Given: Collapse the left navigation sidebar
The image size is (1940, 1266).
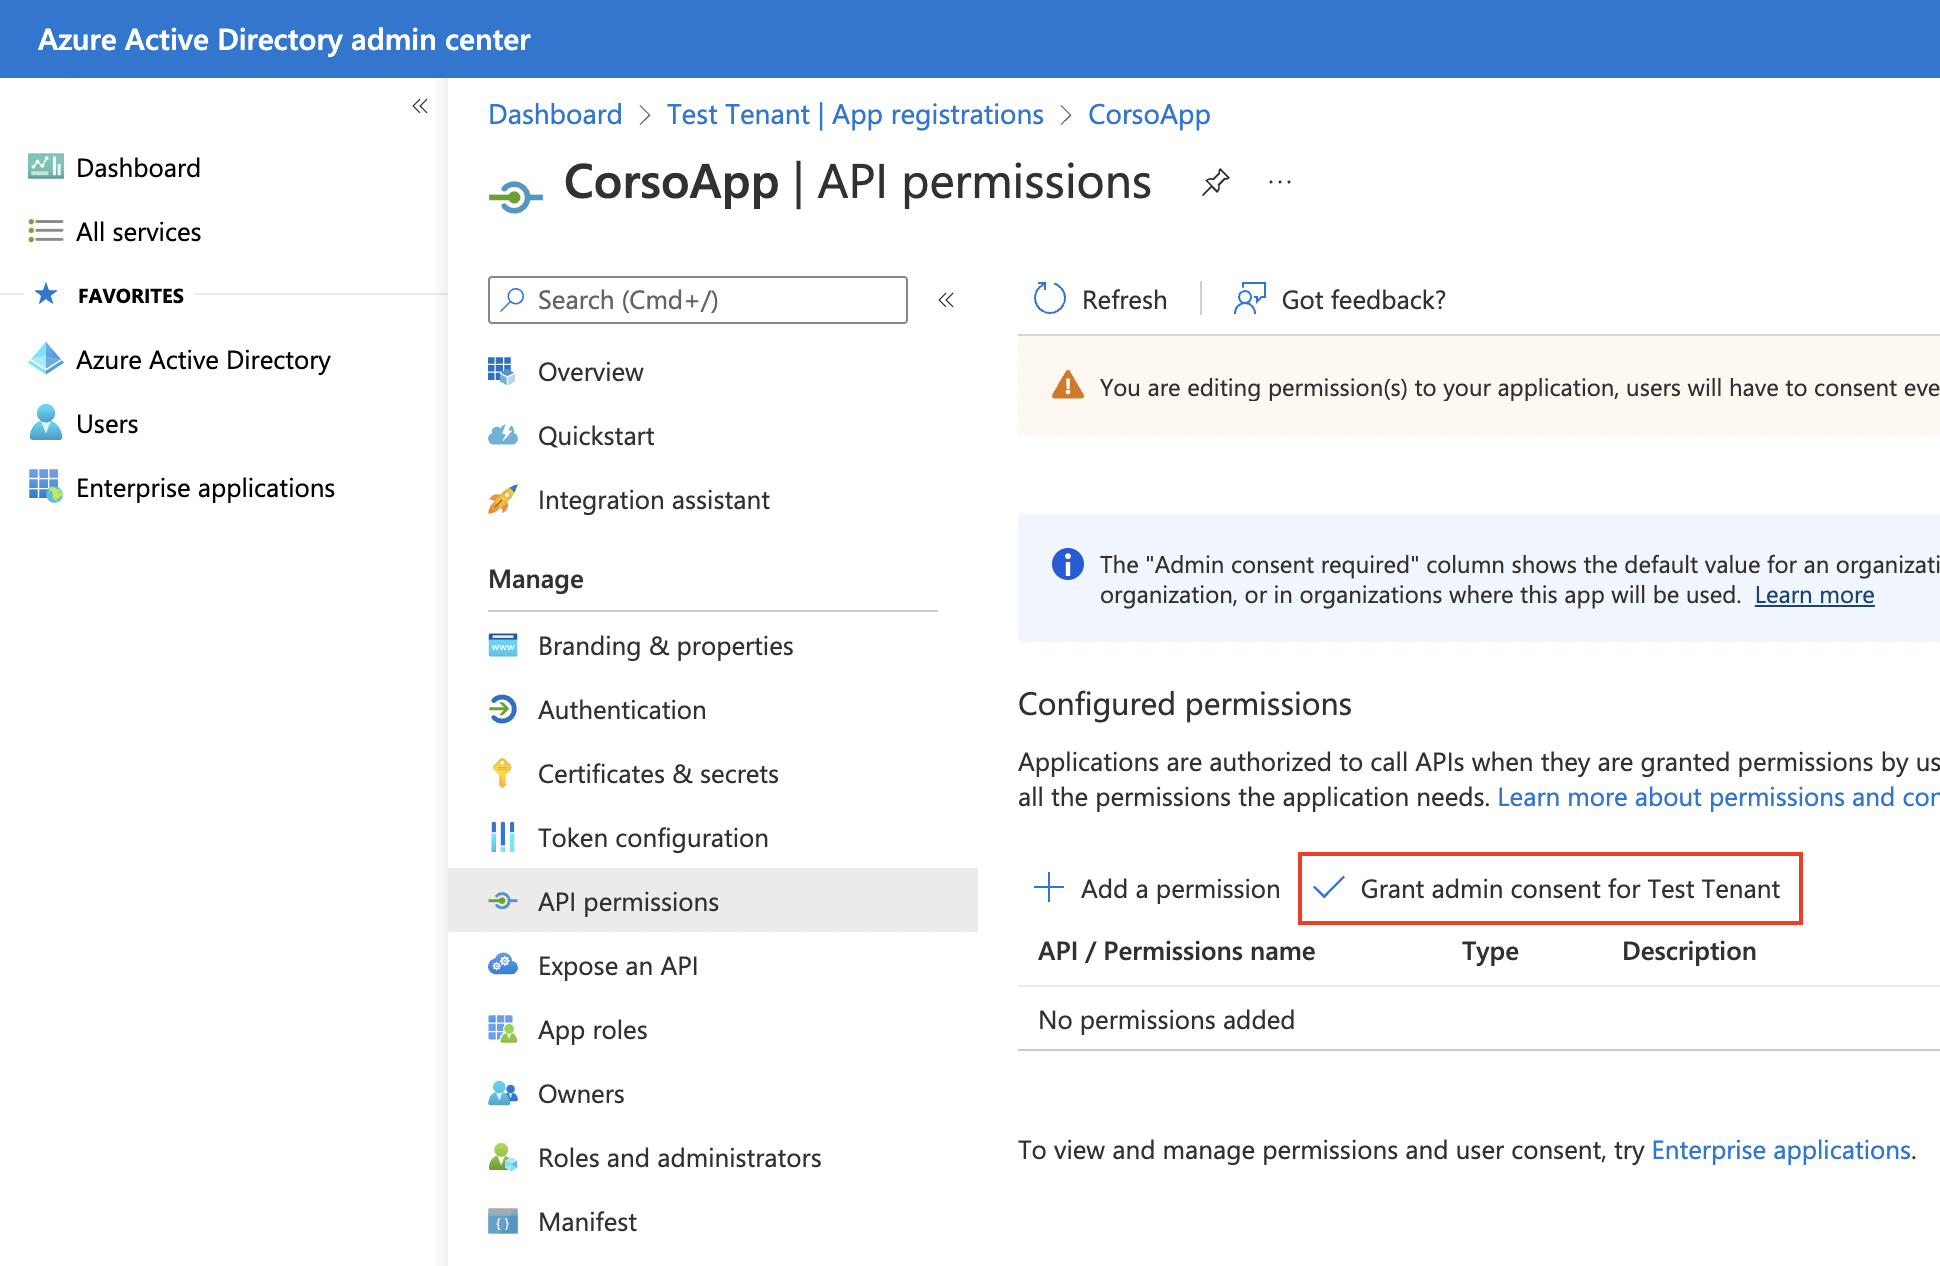Looking at the screenshot, I should point(420,106).
